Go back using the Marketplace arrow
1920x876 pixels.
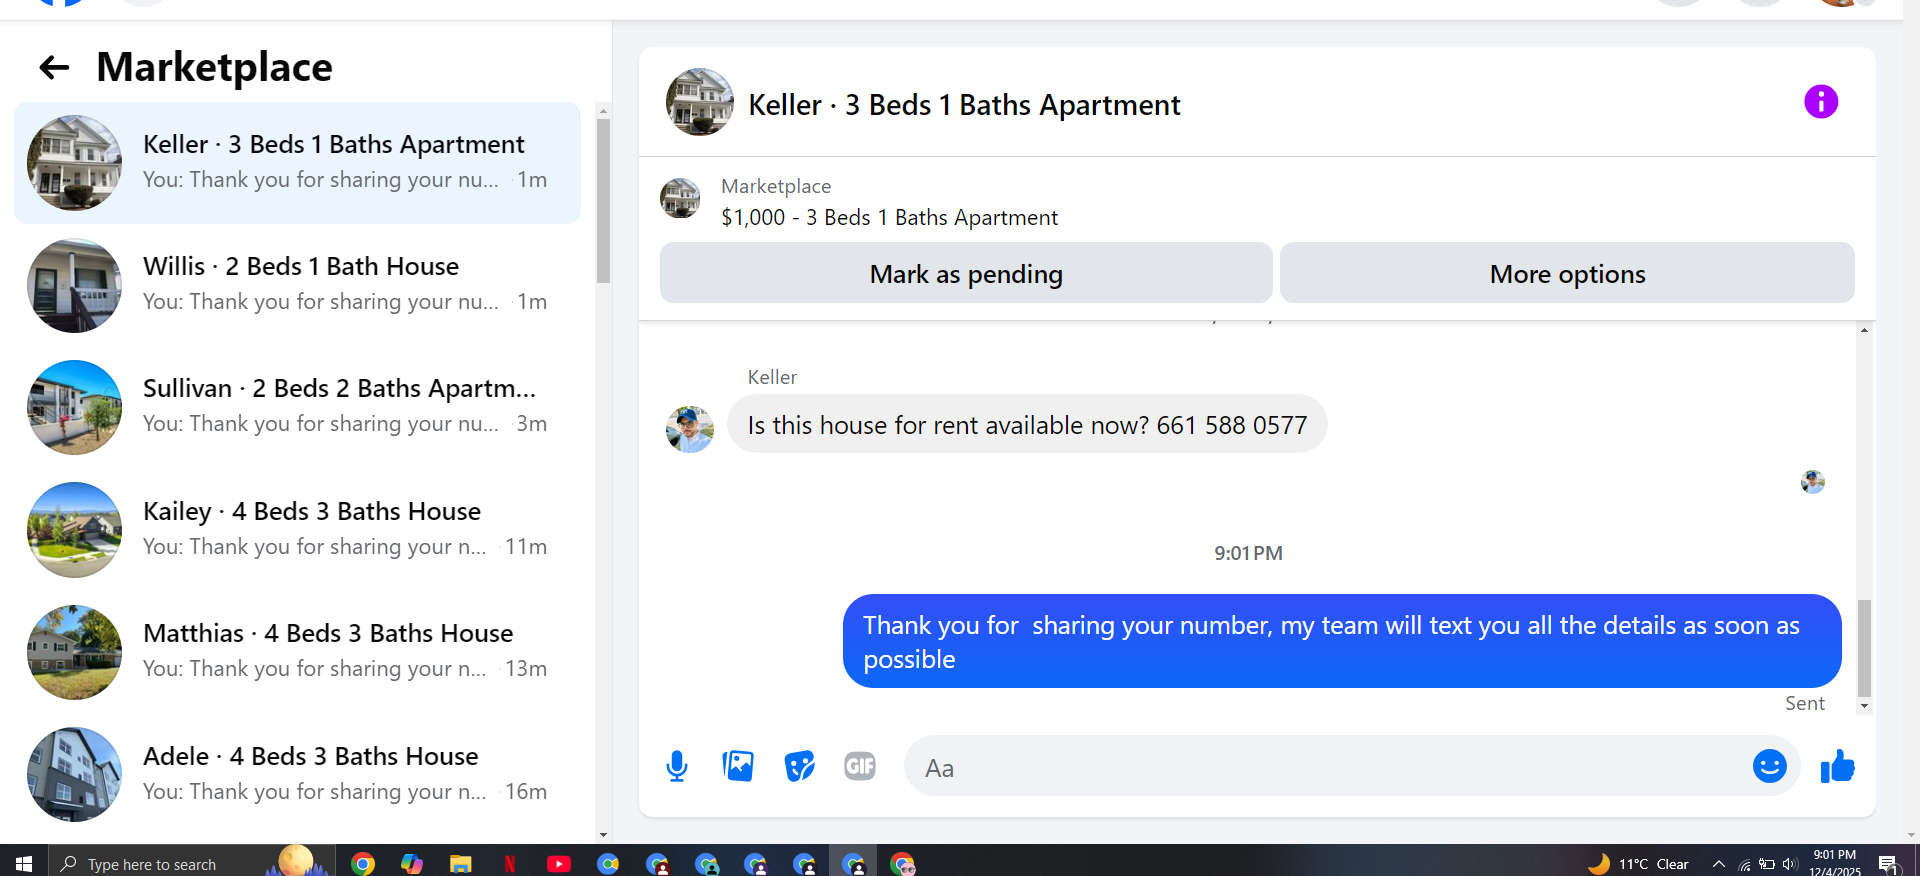coord(54,68)
